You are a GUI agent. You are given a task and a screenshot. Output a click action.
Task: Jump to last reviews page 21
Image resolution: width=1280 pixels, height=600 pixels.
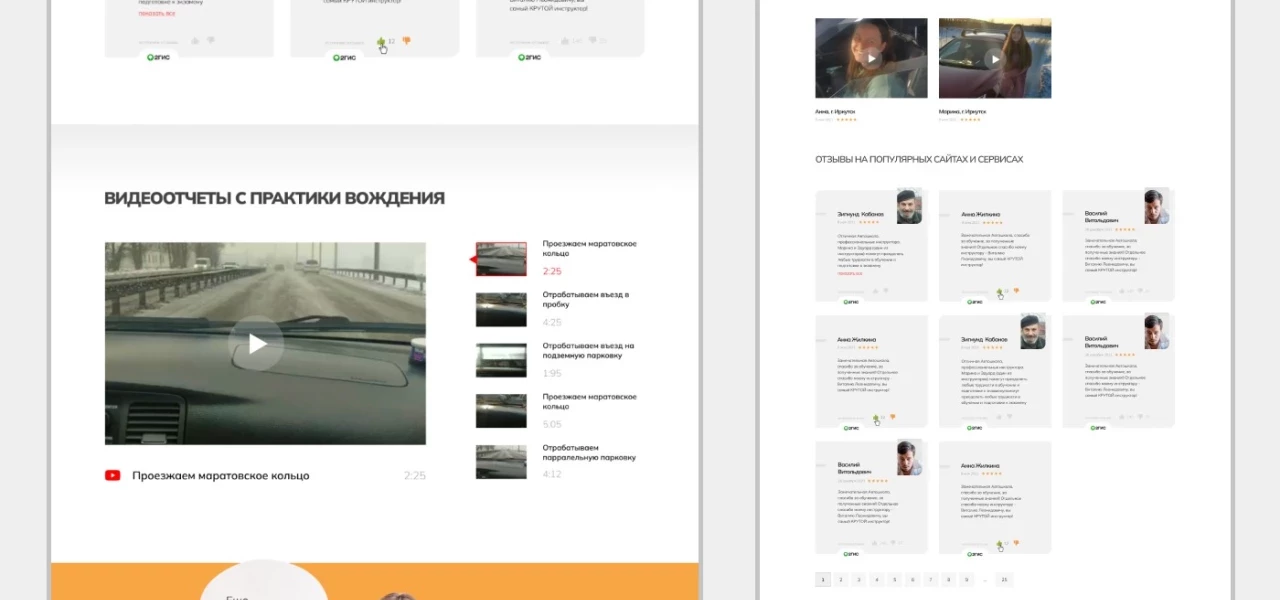pyautogui.click(x=1005, y=579)
